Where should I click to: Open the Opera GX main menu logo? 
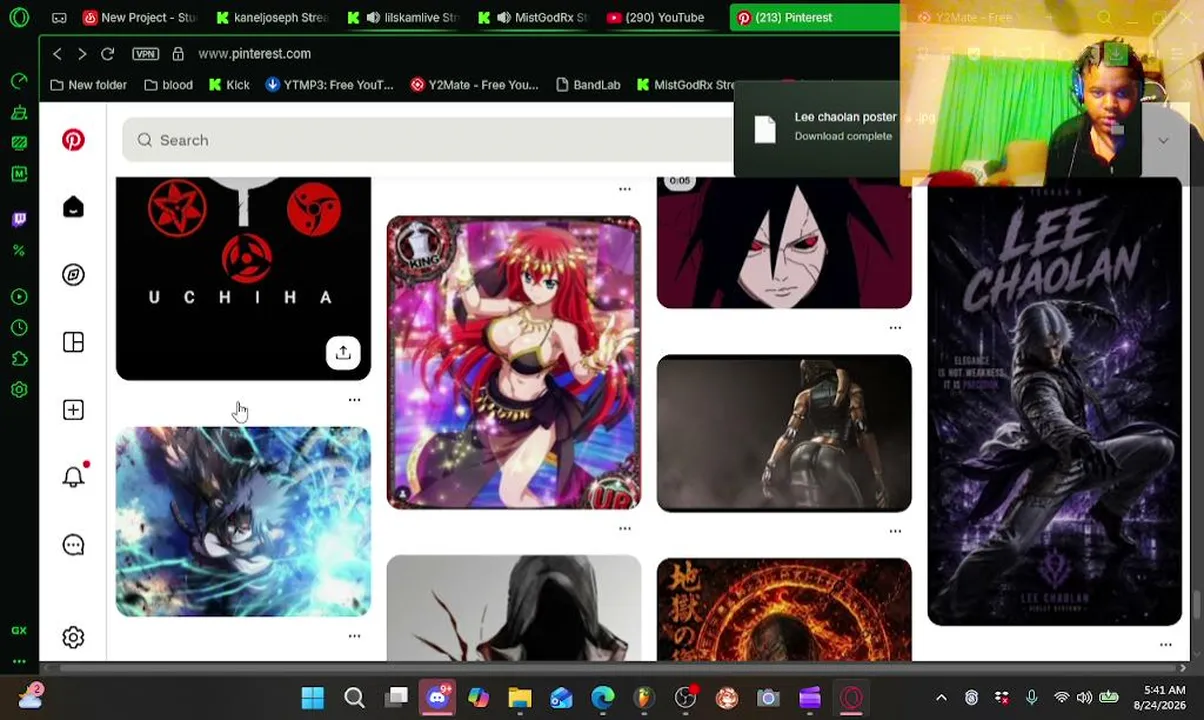(19, 17)
